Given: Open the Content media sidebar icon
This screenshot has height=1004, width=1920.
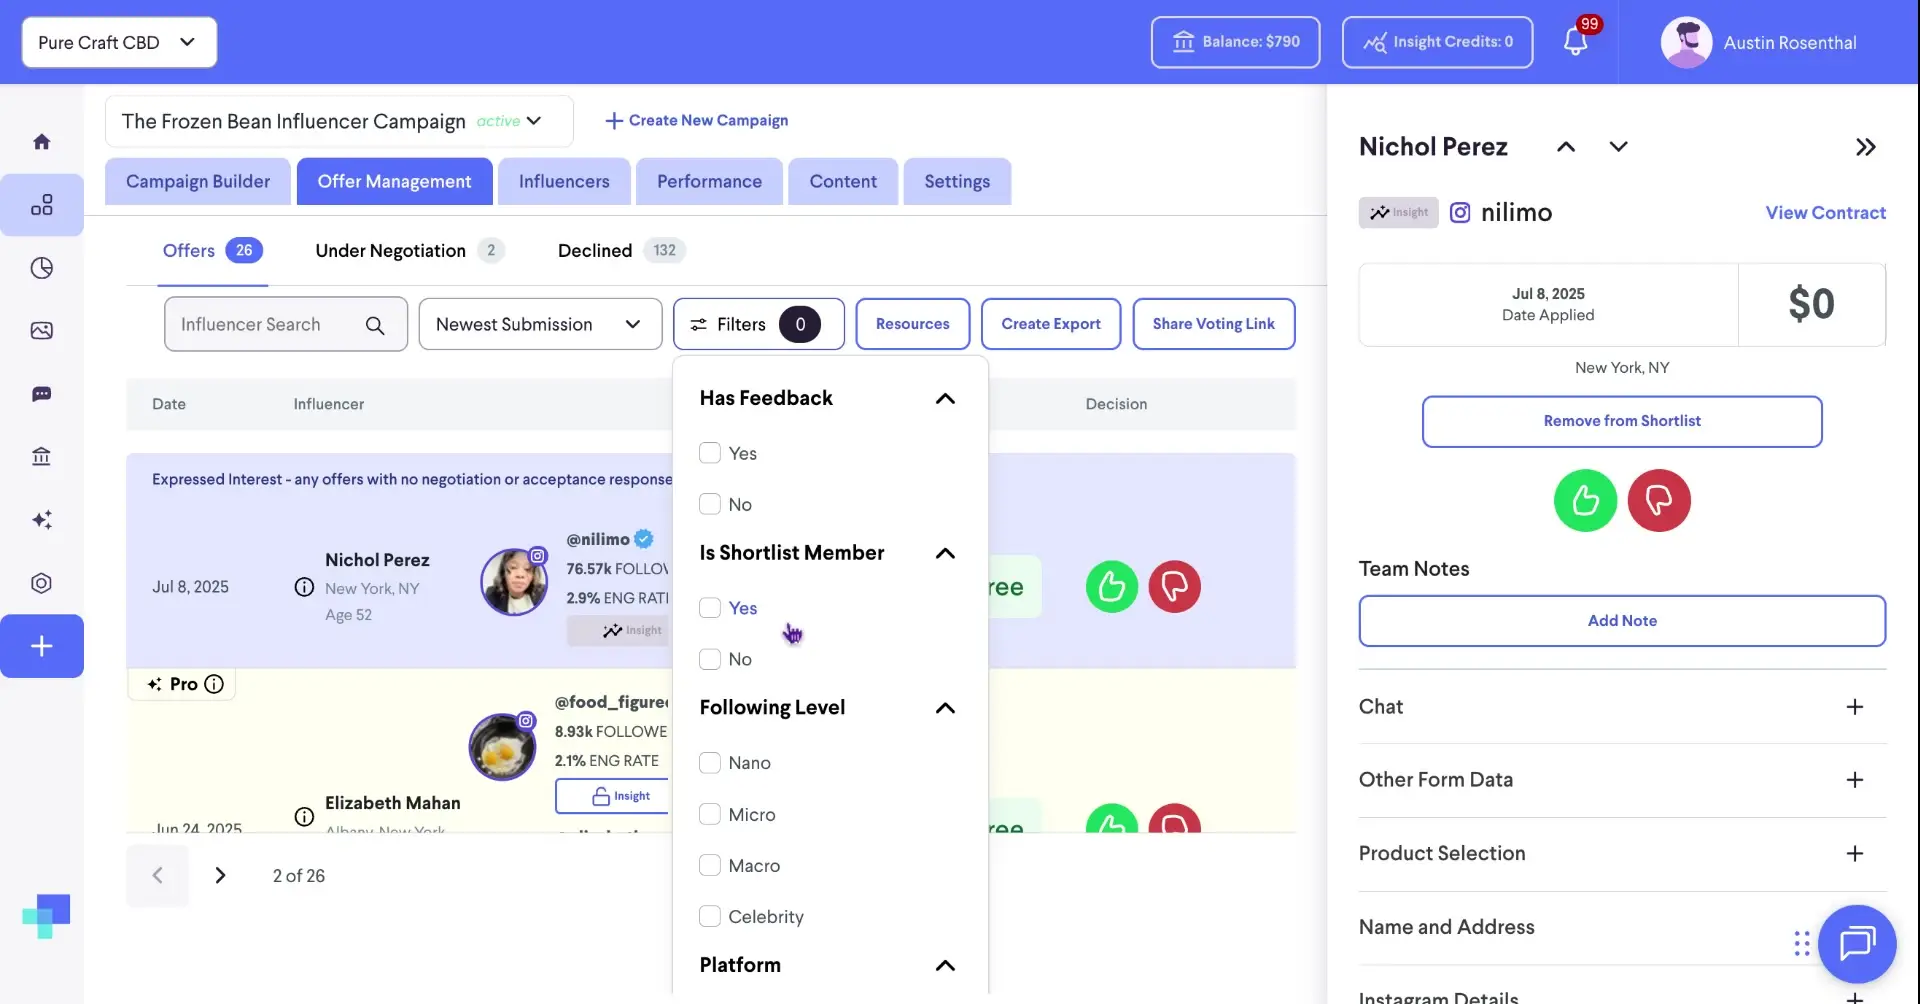Looking at the screenshot, I should point(43,330).
